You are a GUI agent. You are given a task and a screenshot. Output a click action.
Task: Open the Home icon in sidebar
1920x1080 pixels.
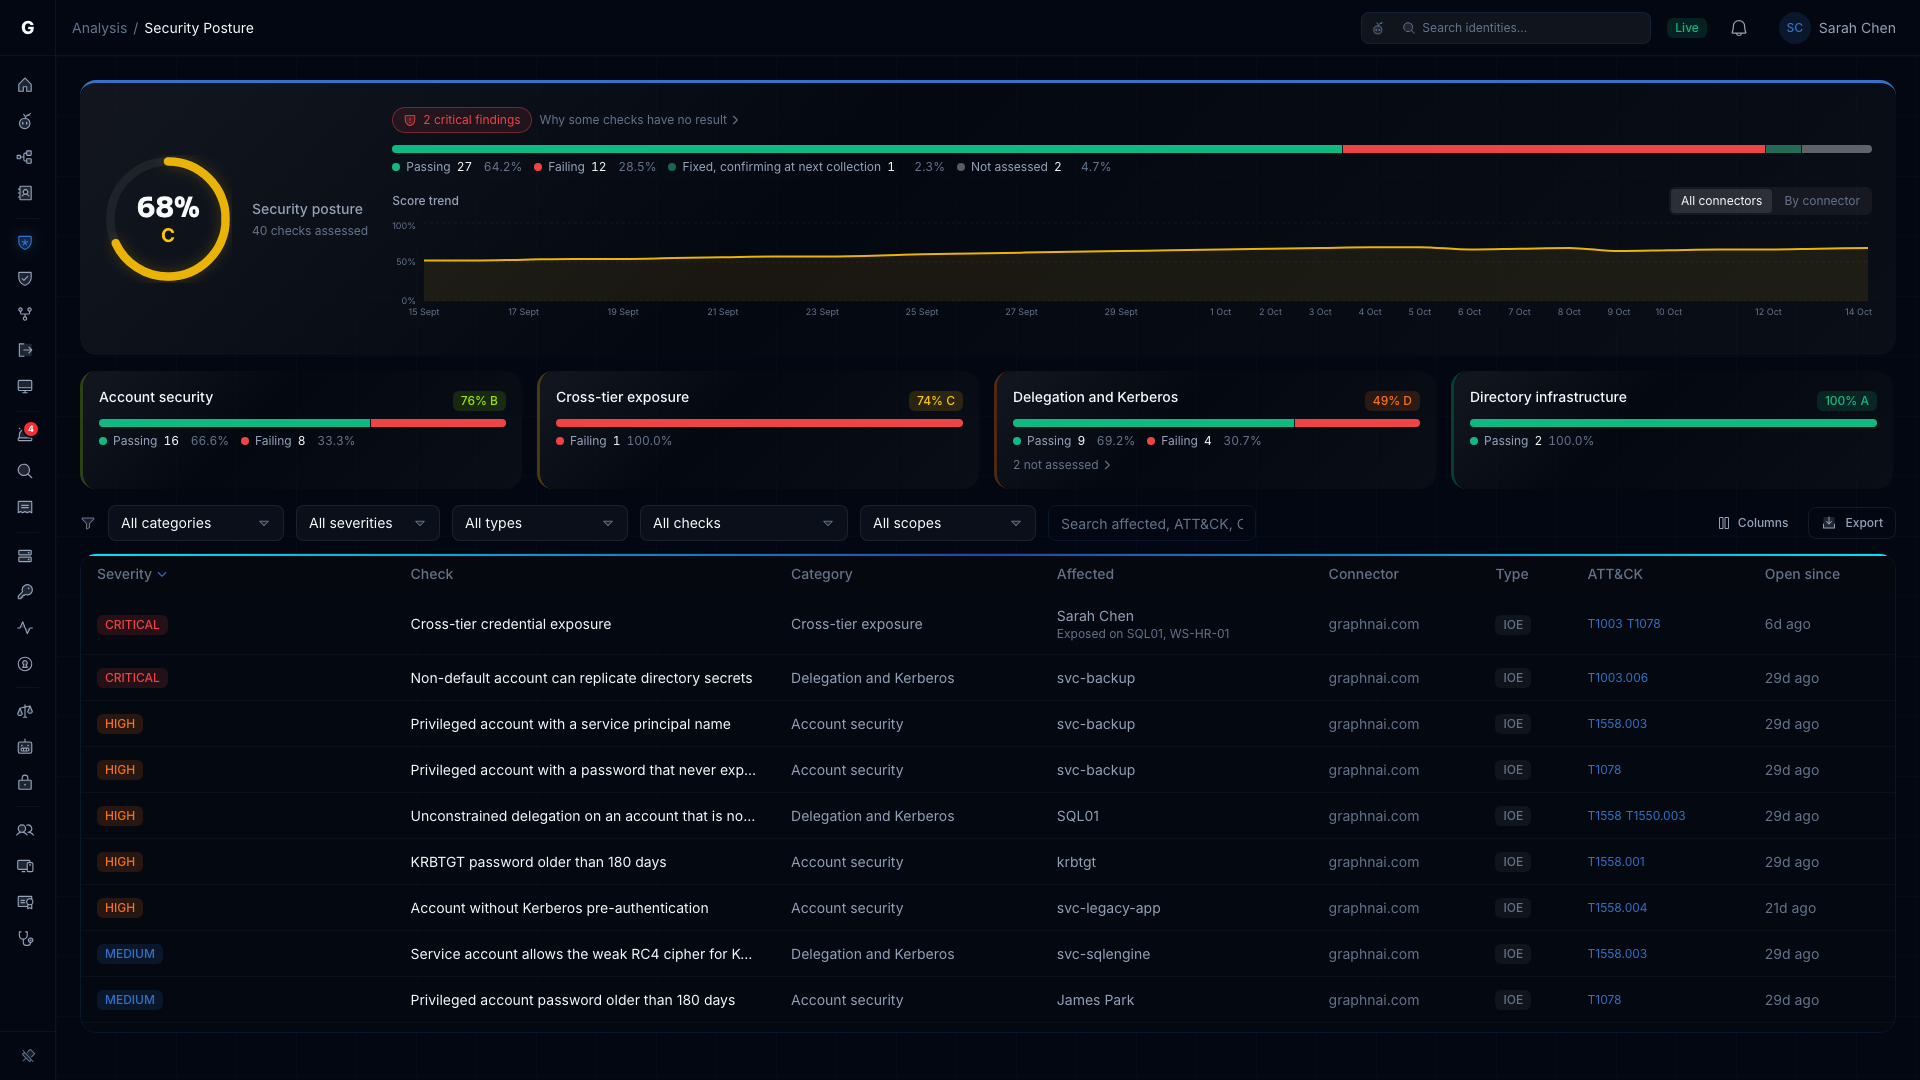[x=26, y=85]
